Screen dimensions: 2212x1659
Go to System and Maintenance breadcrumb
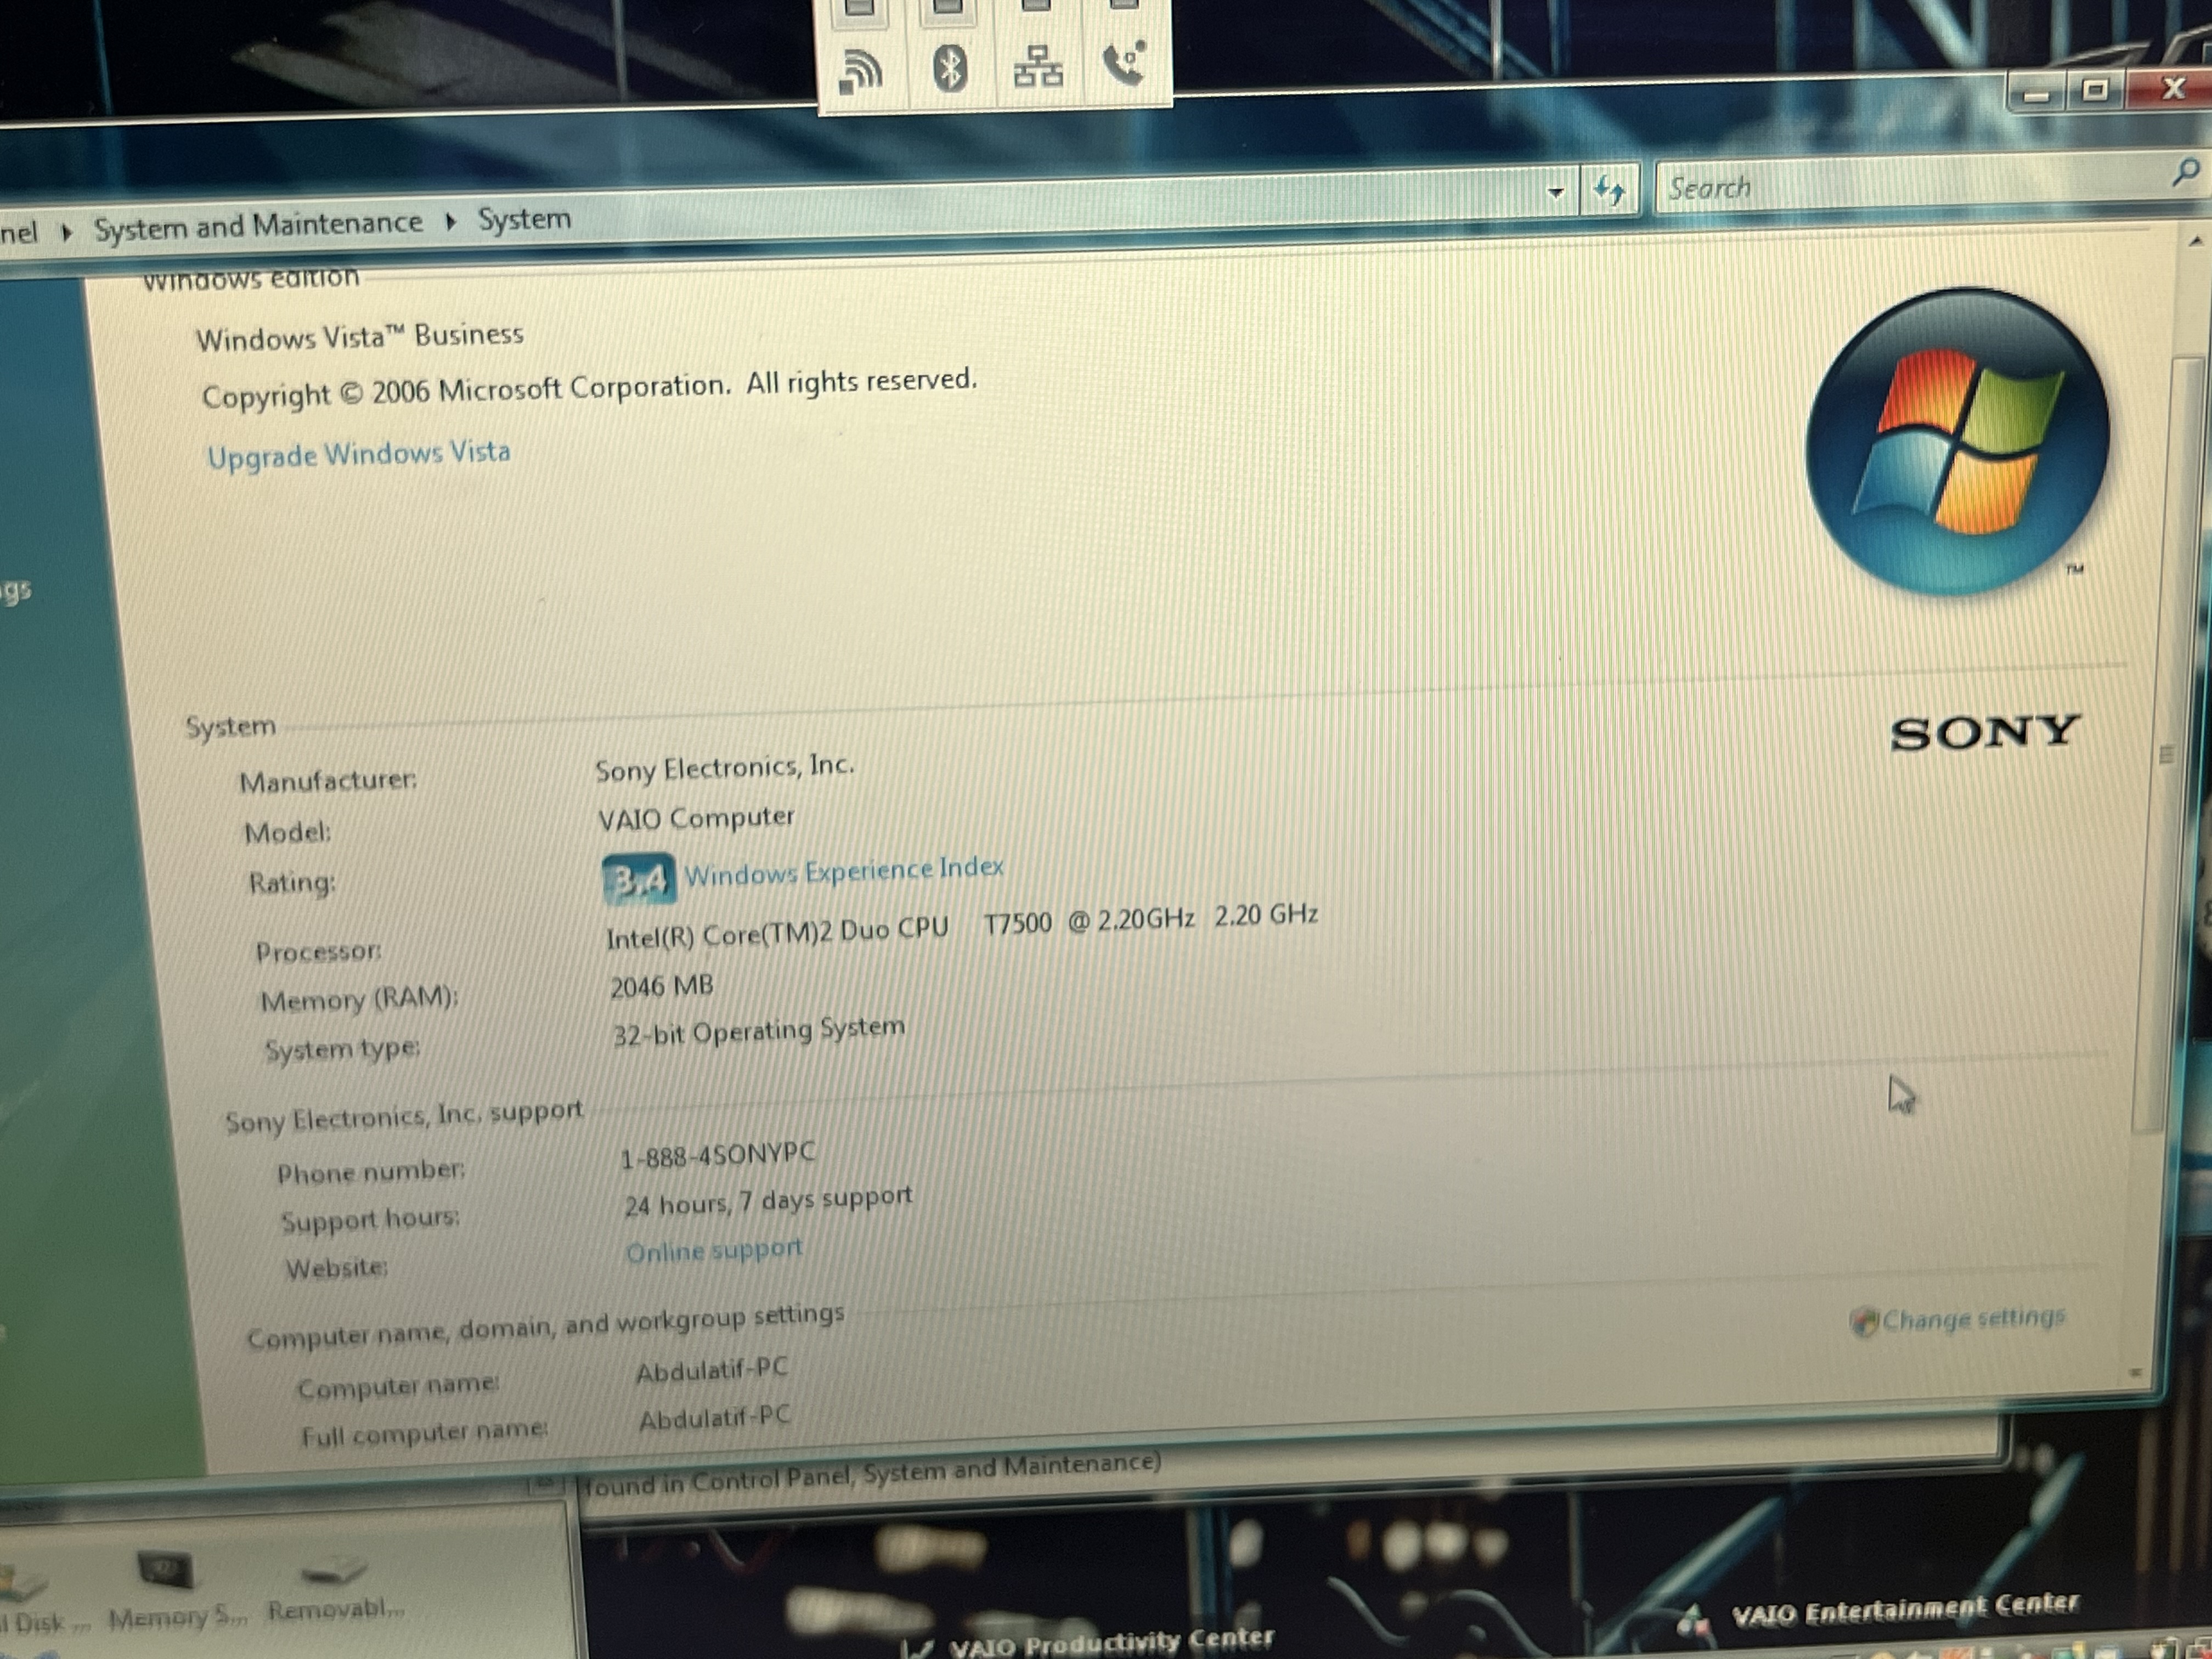tap(258, 225)
